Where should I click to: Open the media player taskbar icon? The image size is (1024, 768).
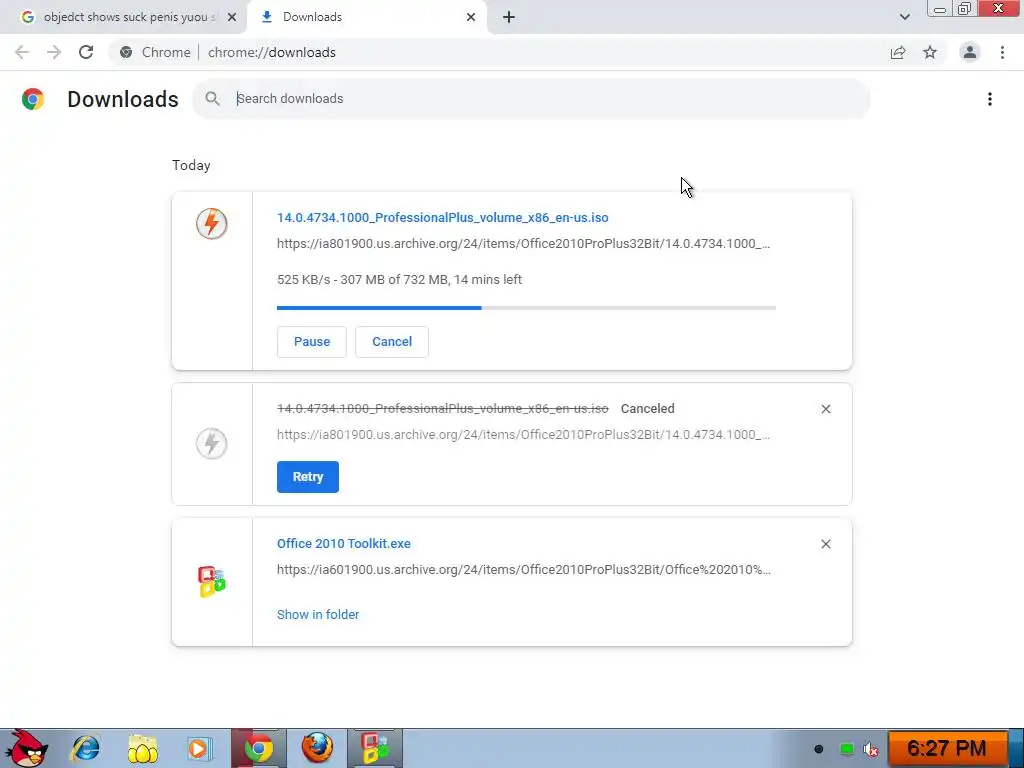click(200, 748)
